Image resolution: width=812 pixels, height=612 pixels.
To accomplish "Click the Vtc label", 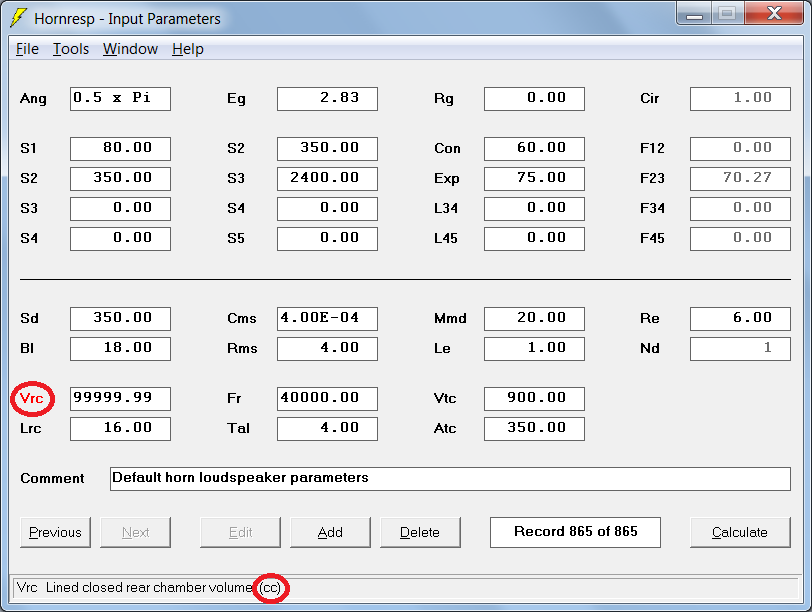I will 445,398.
